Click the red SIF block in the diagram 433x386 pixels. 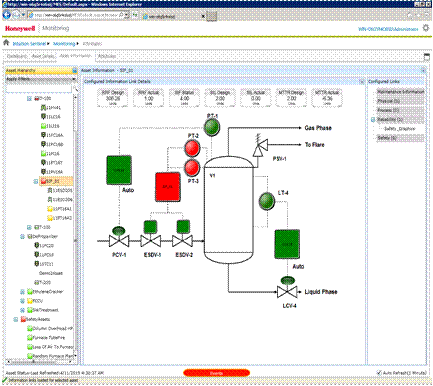point(168,187)
